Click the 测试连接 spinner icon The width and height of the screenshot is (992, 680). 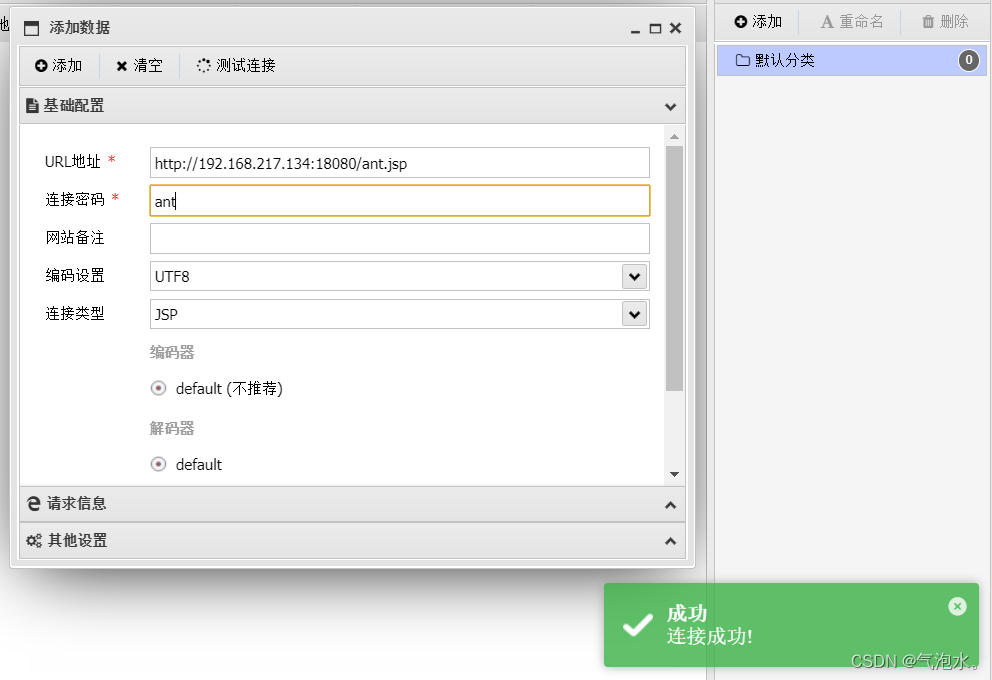tap(203, 66)
